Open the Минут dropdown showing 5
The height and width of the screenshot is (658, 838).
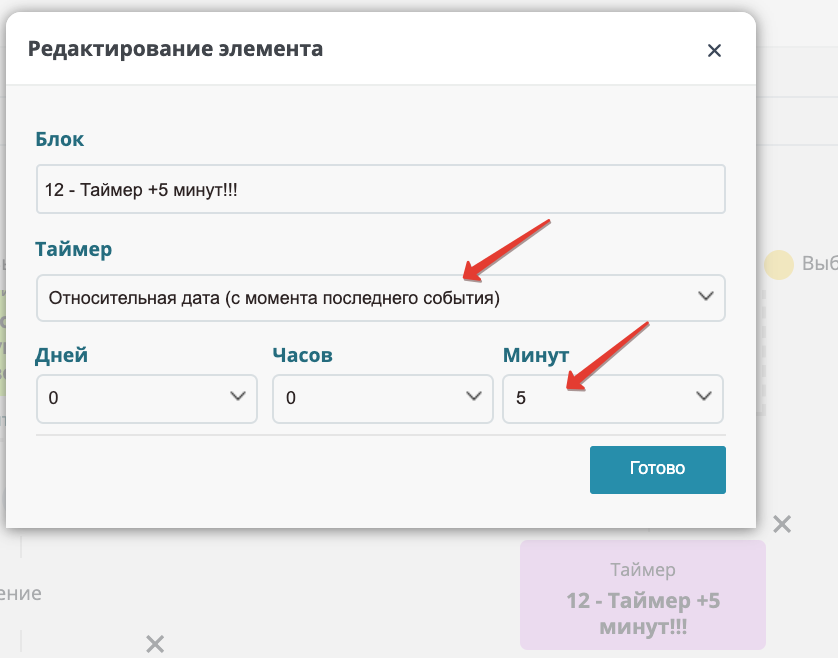[x=613, y=399]
